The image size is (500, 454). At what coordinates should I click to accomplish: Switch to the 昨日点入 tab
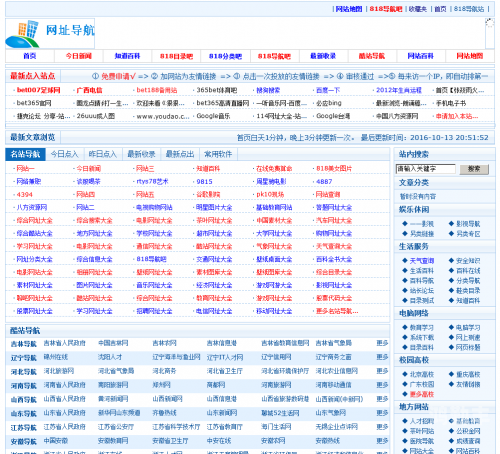(x=103, y=154)
